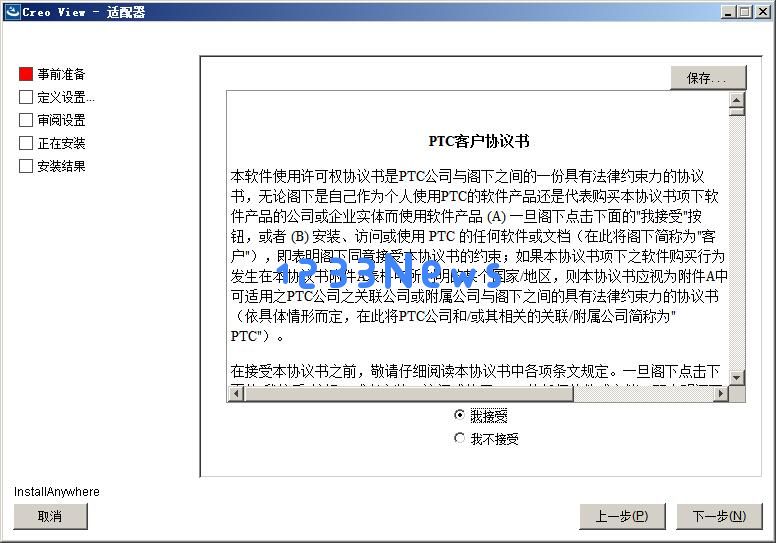
Task: Click the 下一步(N) button
Action: pos(719,516)
